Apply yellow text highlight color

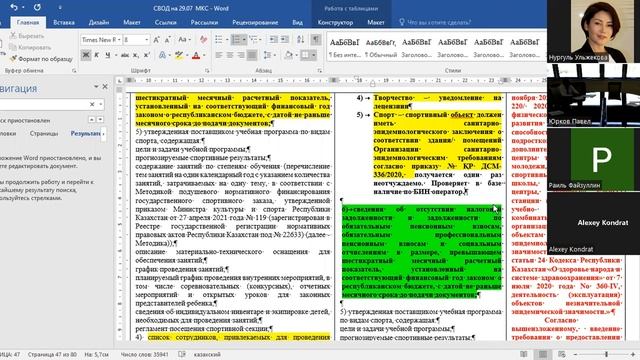click(x=178, y=55)
